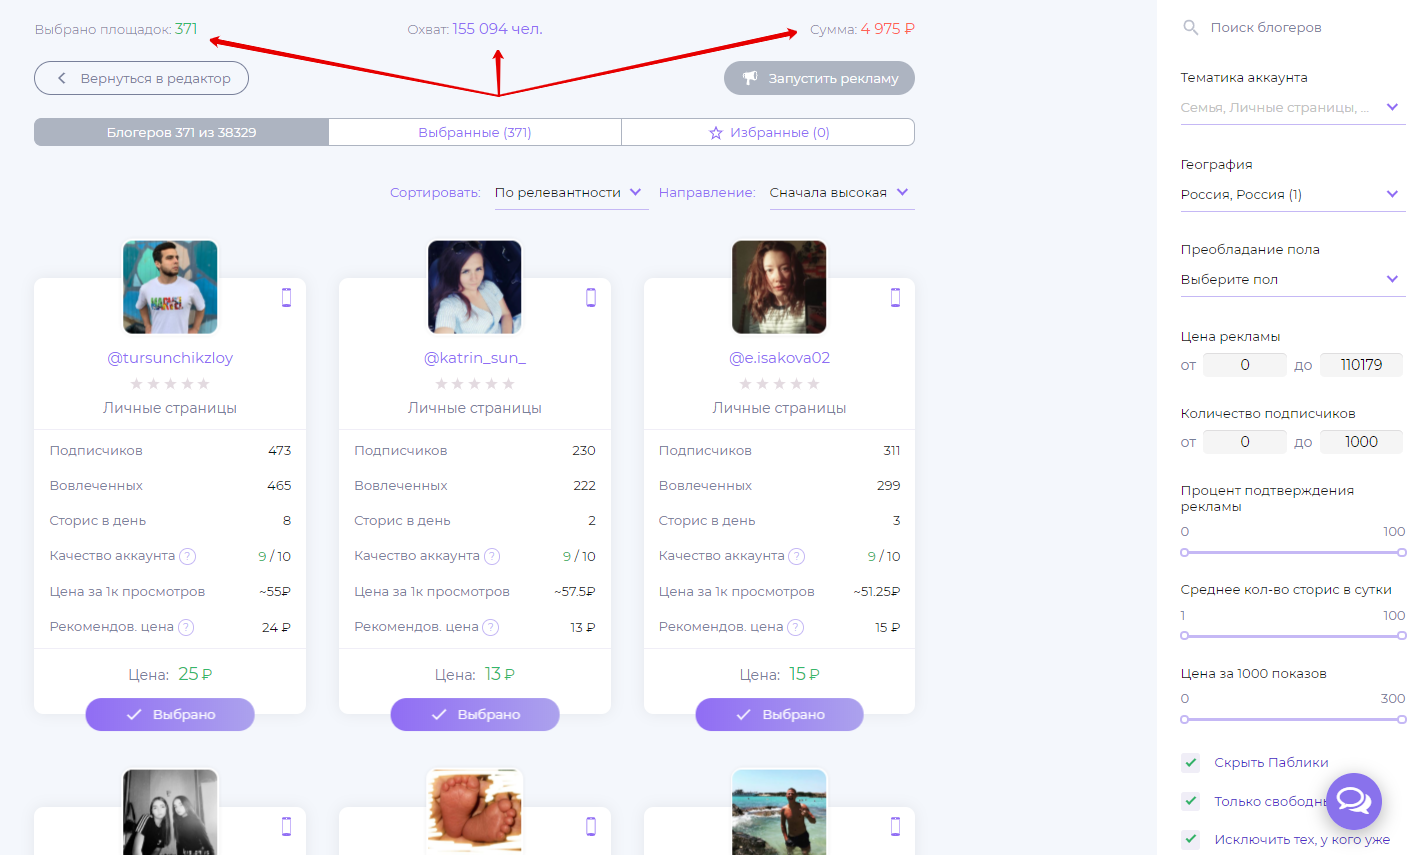1421x855 pixels.
Task: Click Цена: 13 ₽ on @katrin_sun_ card
Action: pos(475,674)
